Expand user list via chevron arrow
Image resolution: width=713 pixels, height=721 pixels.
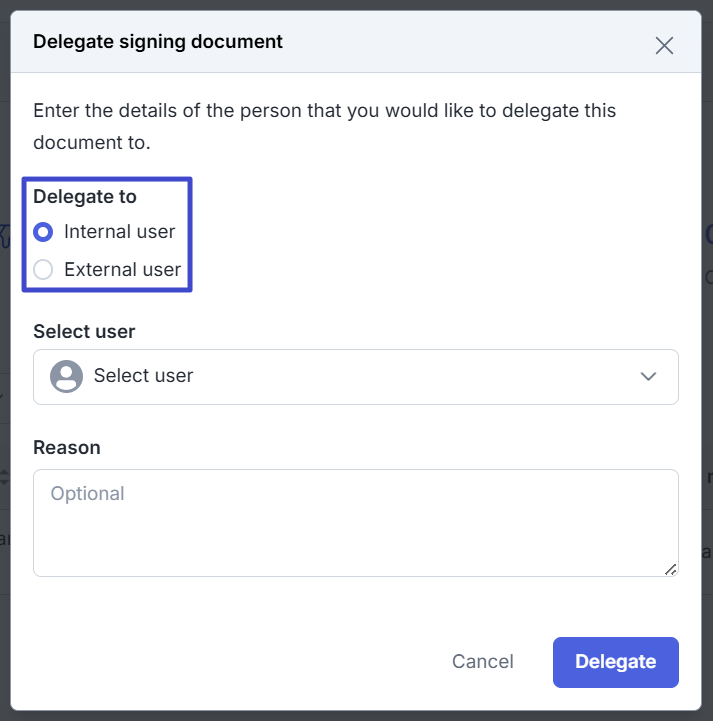tap(648, 377)
